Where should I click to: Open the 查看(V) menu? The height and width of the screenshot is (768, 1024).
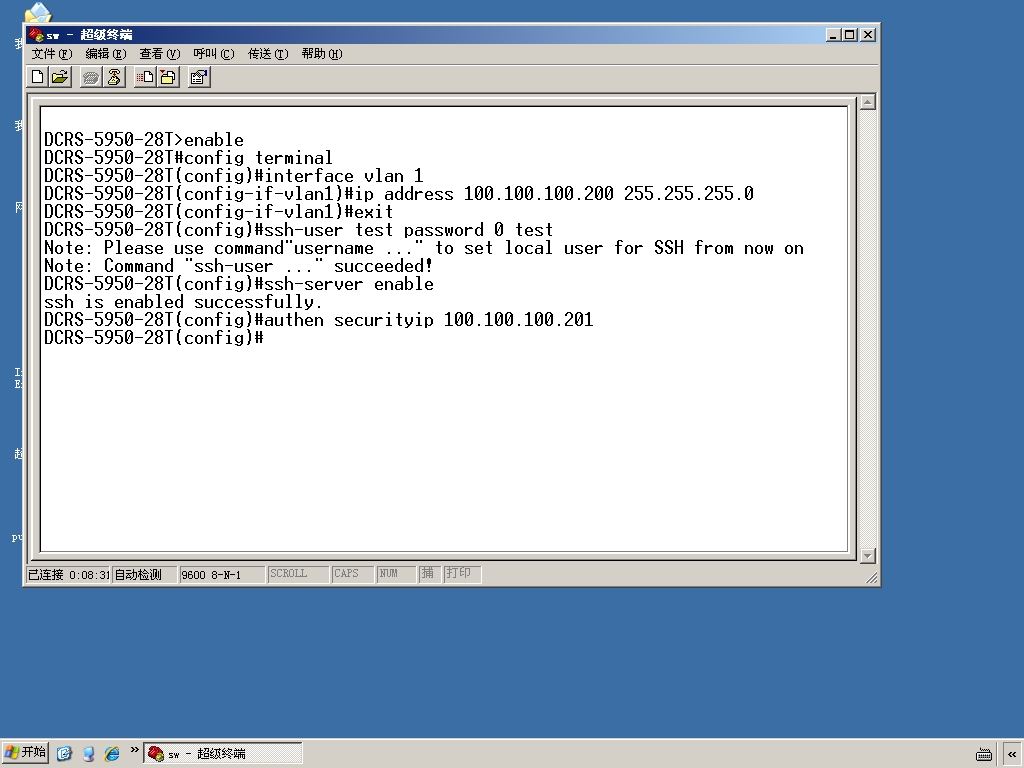click(160, 54)
